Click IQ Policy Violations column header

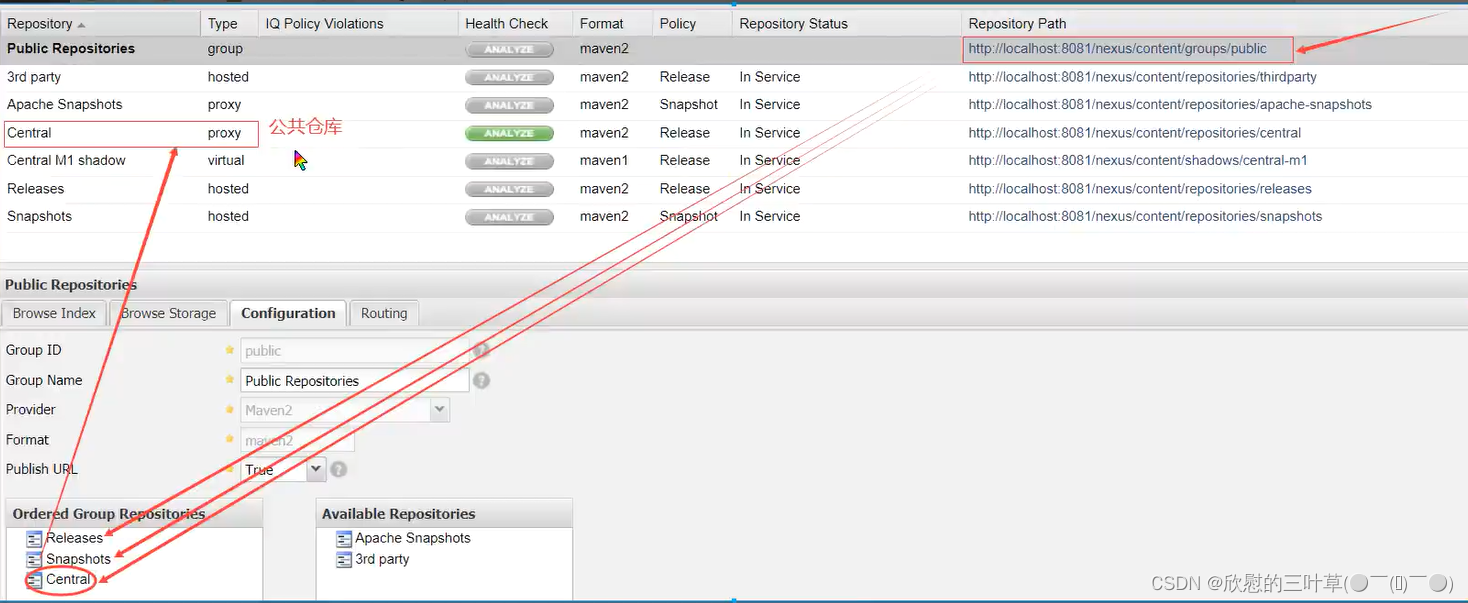tap(358, 23)
